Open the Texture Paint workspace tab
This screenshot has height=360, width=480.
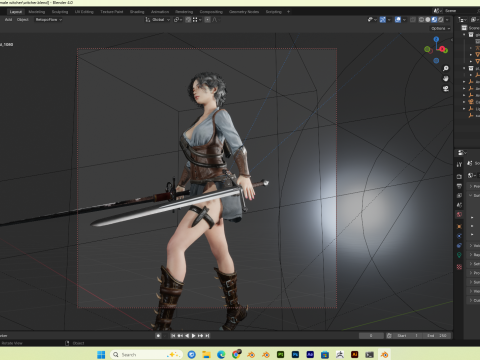tap(112, 12)
